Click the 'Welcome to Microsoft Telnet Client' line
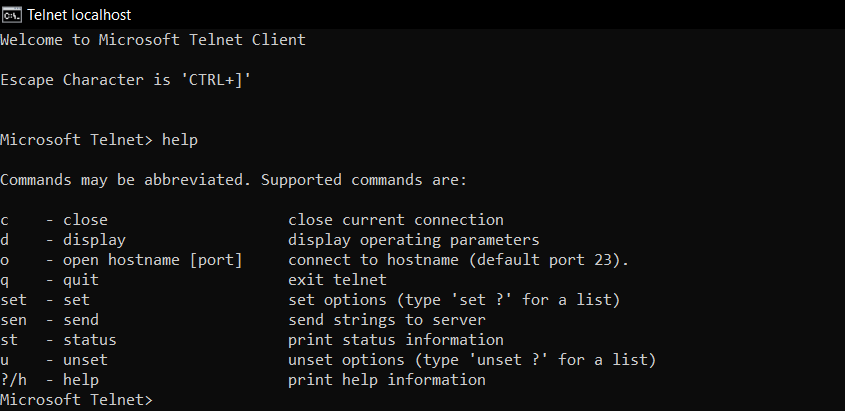845x411 pixels. click(x=153, y=40)
